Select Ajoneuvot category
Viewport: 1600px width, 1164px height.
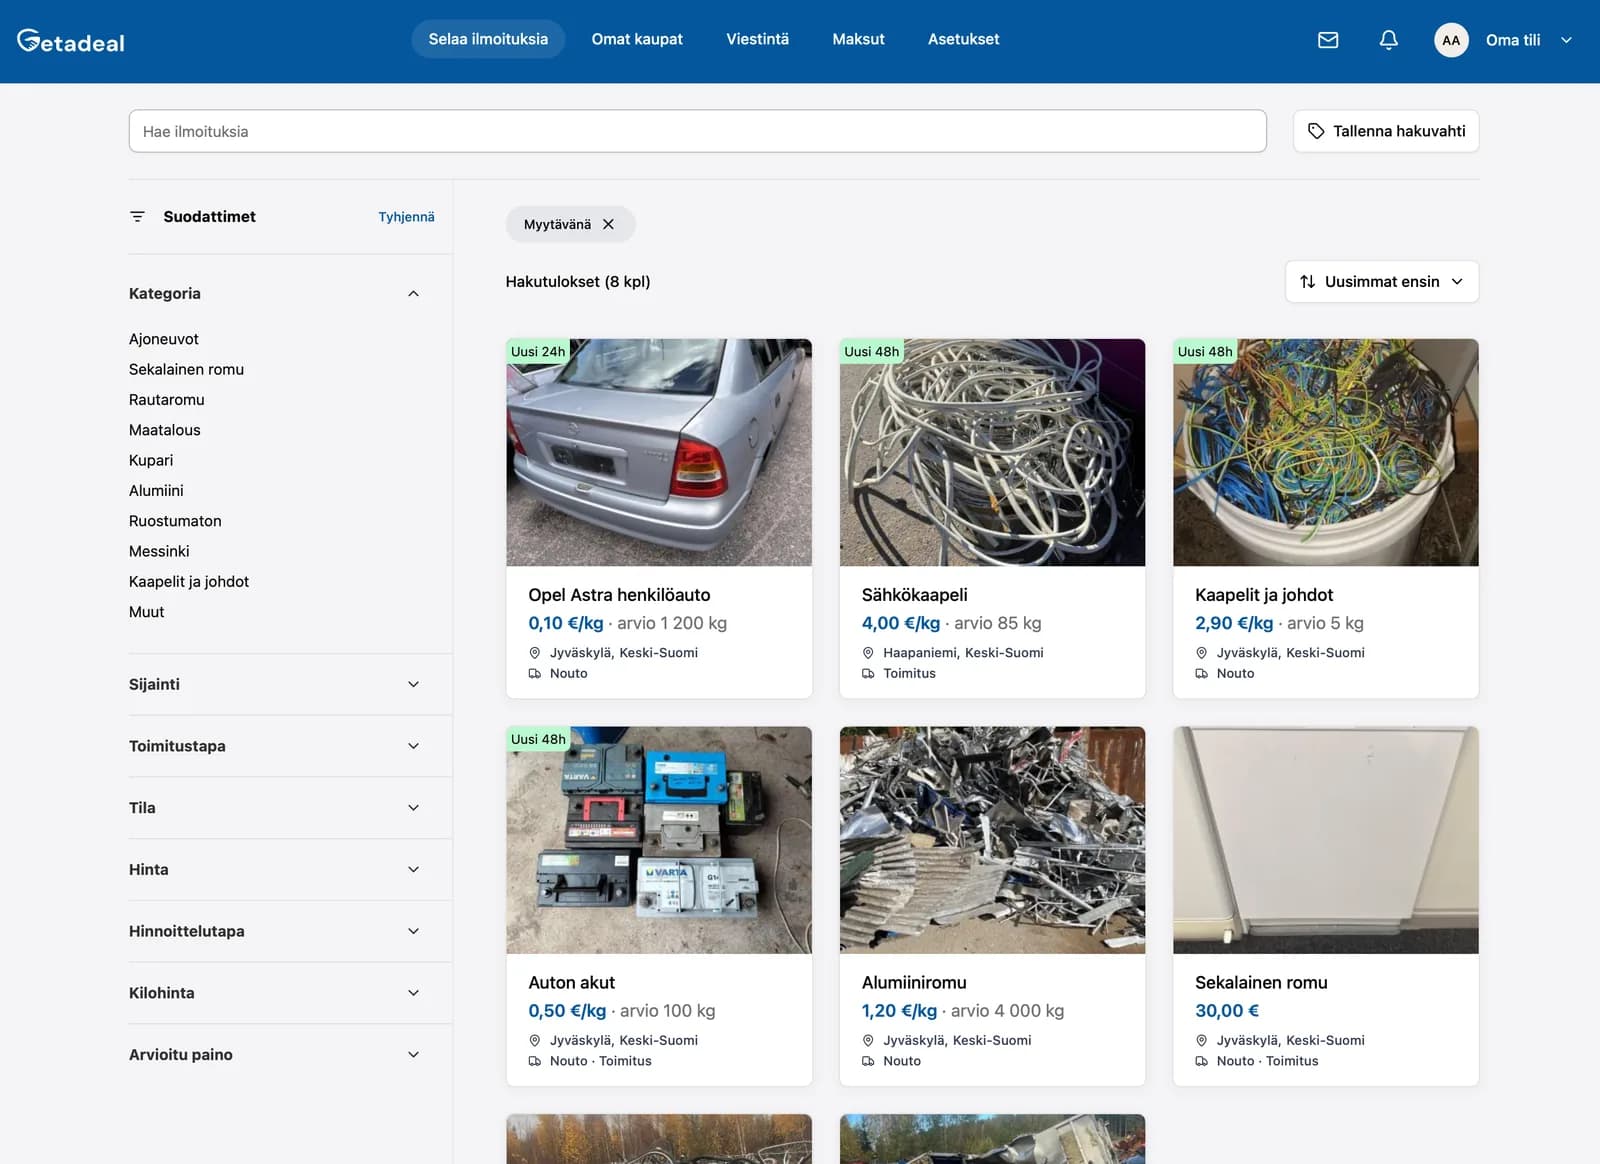[164, 339]
